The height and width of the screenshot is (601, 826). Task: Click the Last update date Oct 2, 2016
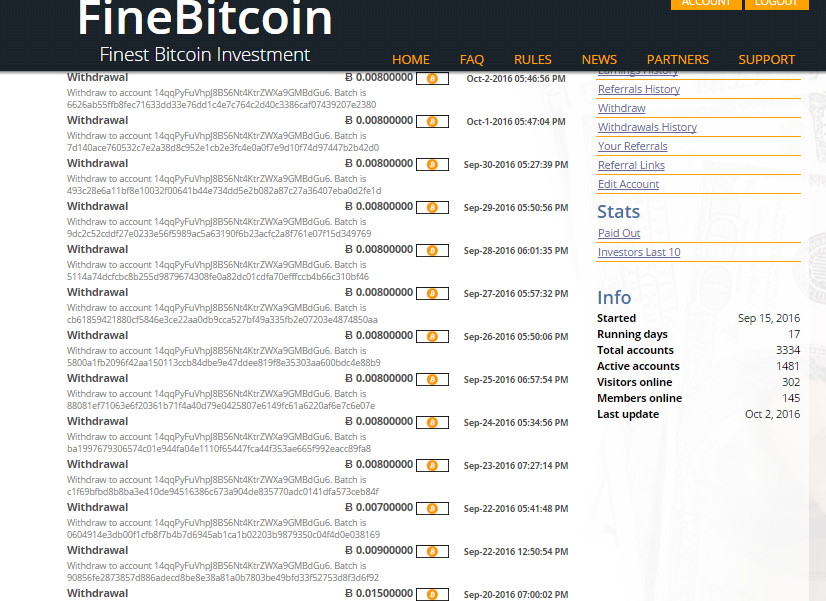[772, 414]
